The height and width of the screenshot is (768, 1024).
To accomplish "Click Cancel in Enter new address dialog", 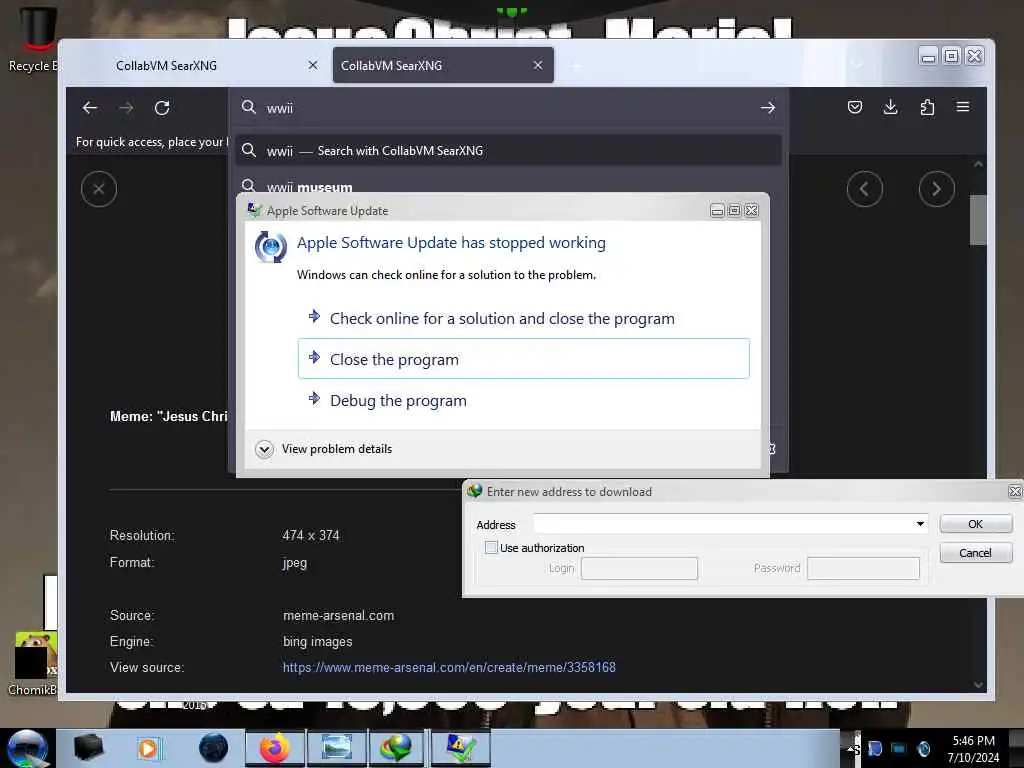I will (976, 552).
